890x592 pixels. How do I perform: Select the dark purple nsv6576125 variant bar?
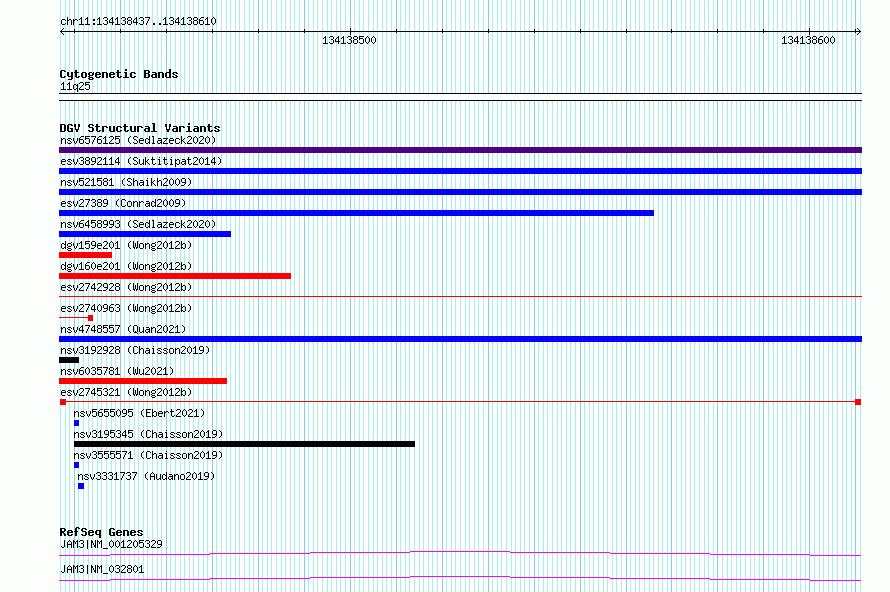(460, 150)
